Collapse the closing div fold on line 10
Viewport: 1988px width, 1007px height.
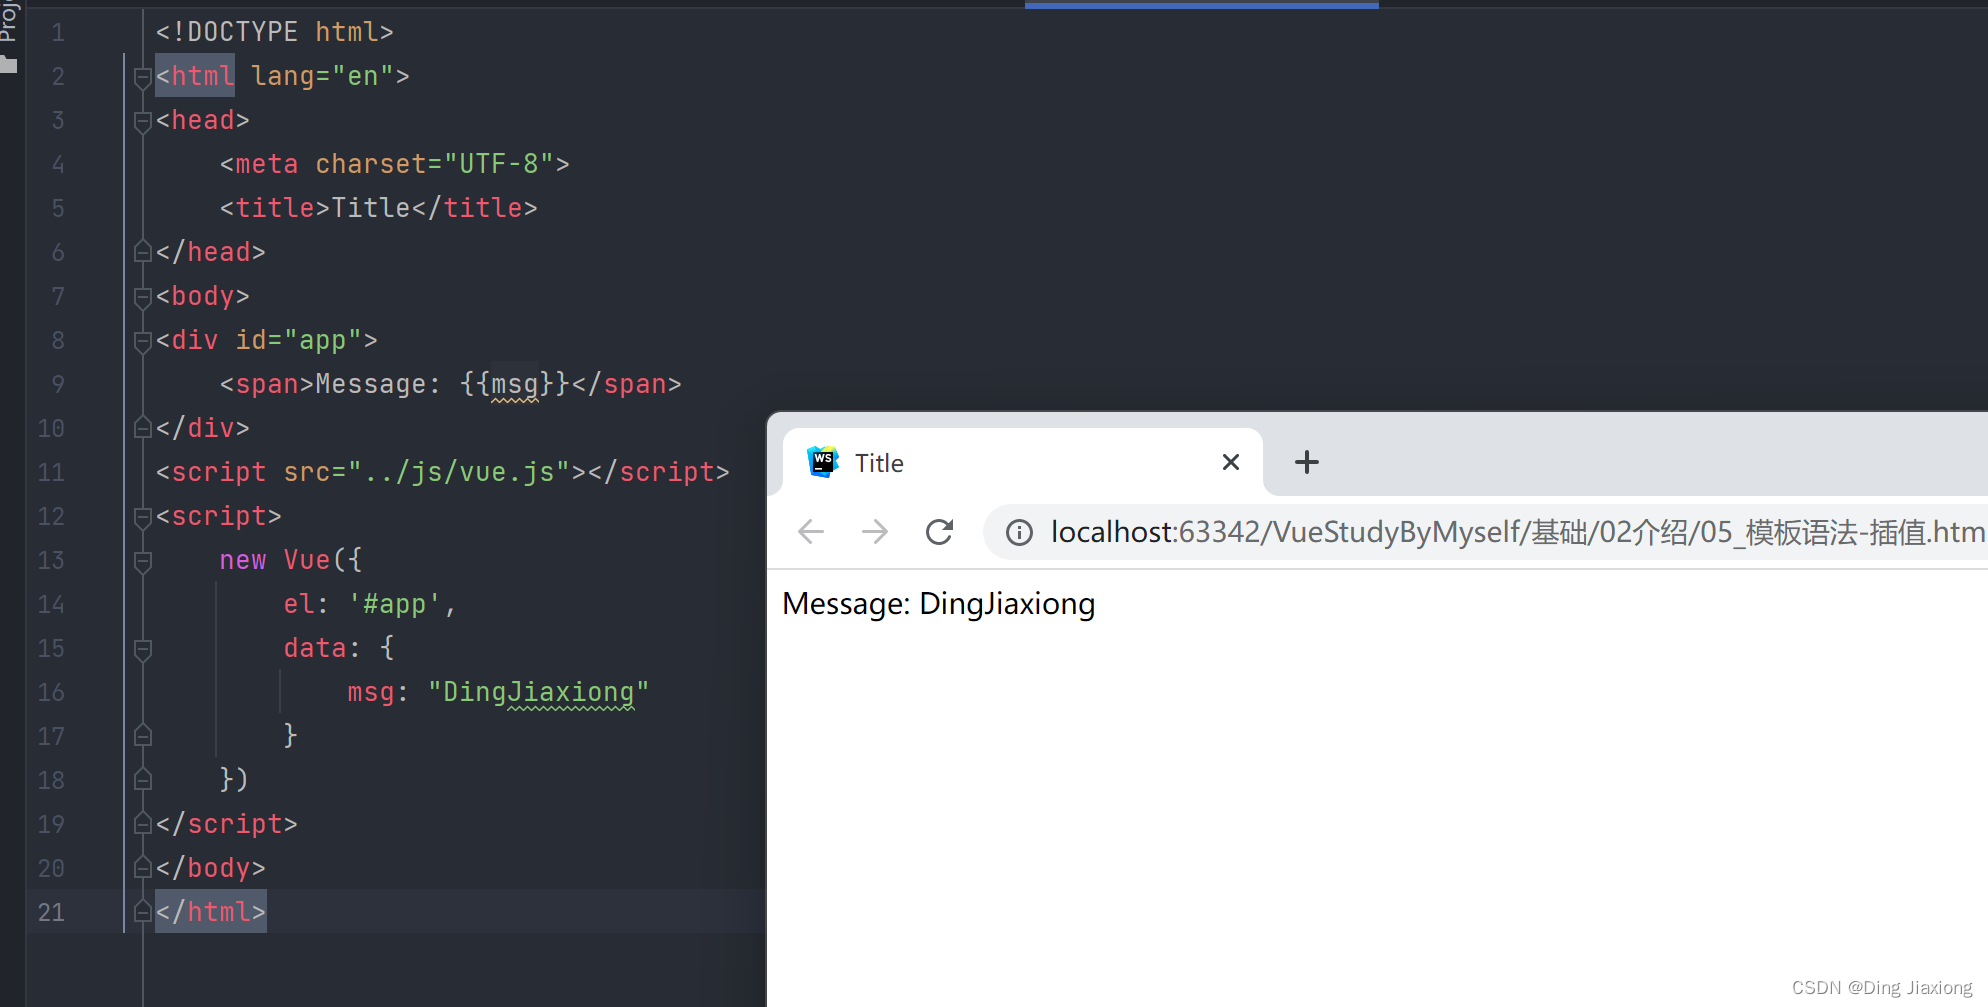coord(143,428)
